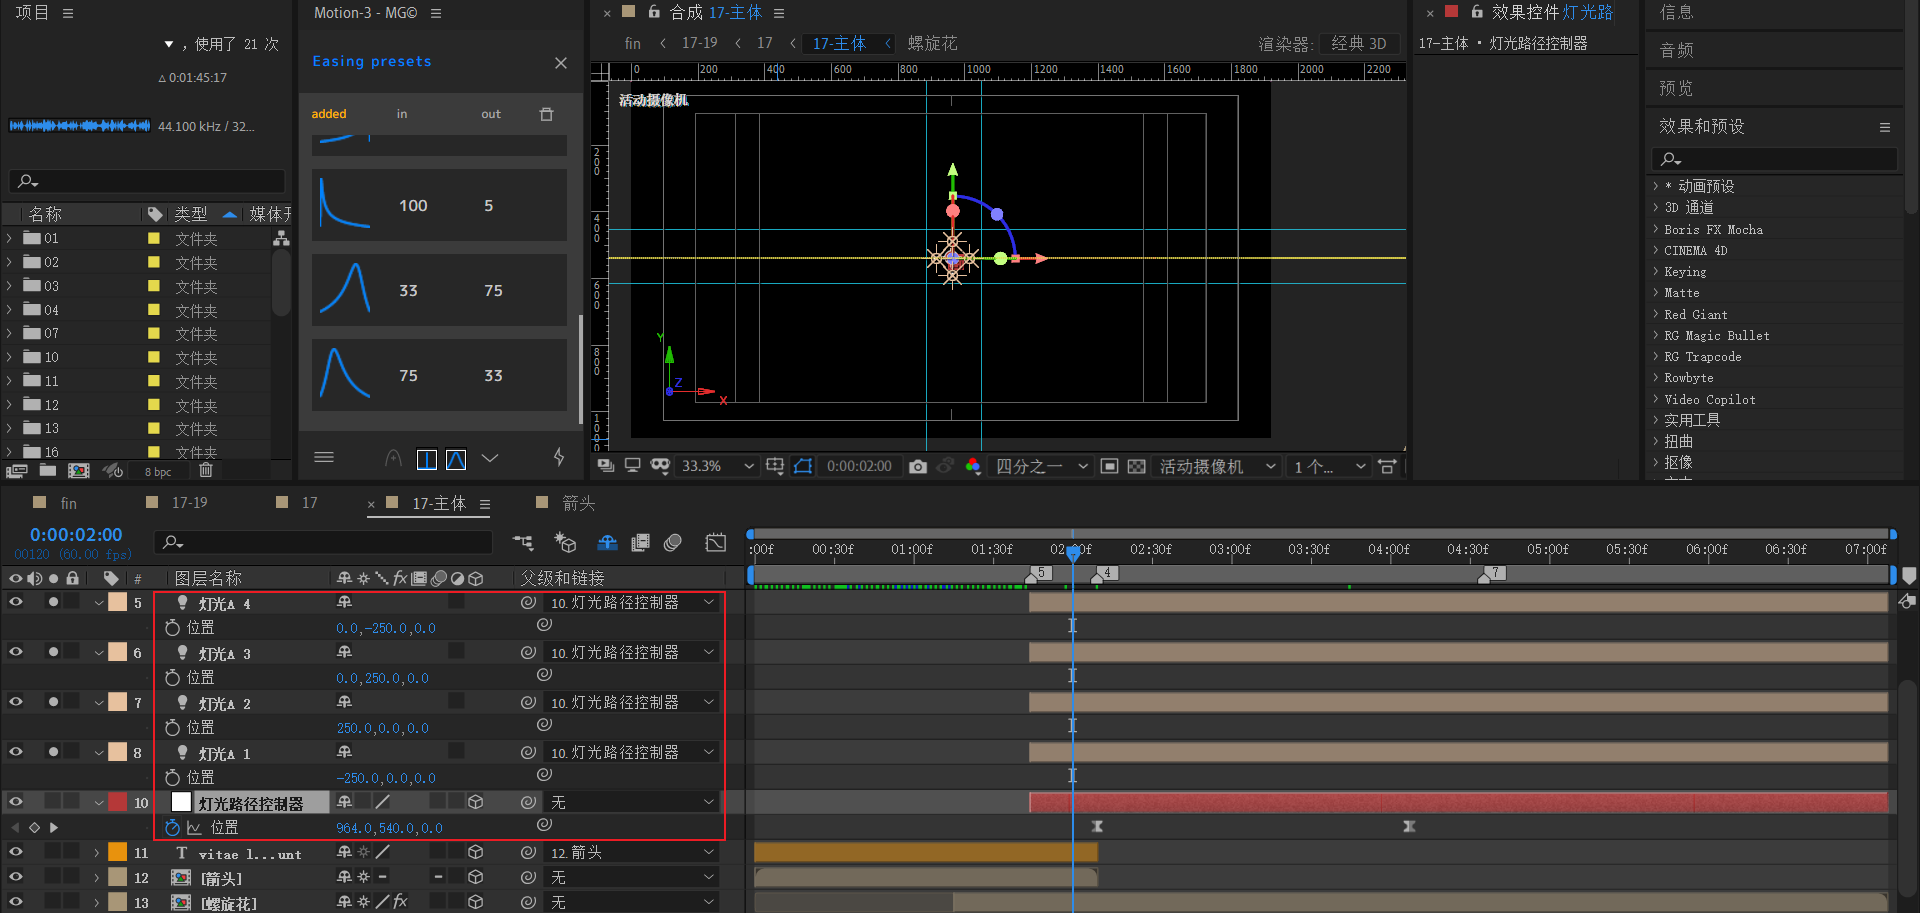Hide the 灯光 1 layer
This screenshot has width=1920, height=913.
click(x=16, y=752)
